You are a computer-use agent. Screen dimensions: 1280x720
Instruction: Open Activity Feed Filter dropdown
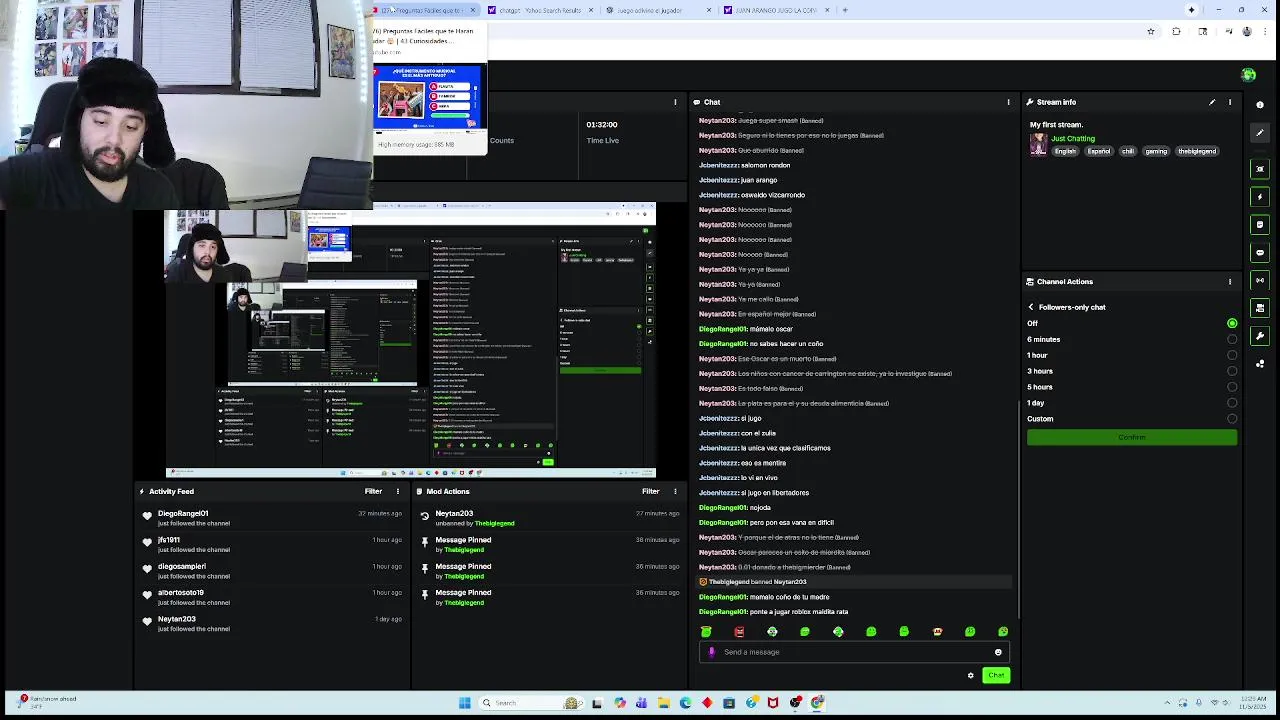click(373, 491)
